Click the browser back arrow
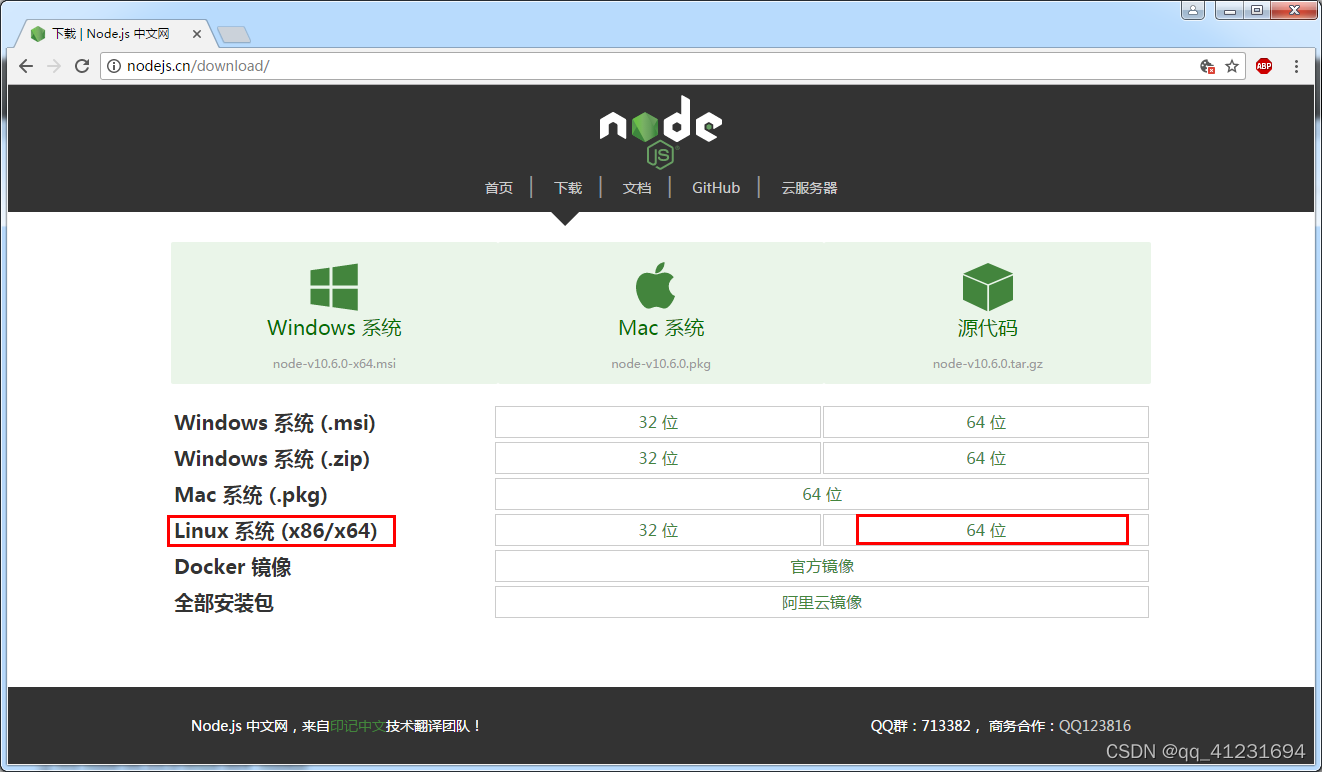The height and width of the screenshot is (772, 1322). click(x=25, y=66)
